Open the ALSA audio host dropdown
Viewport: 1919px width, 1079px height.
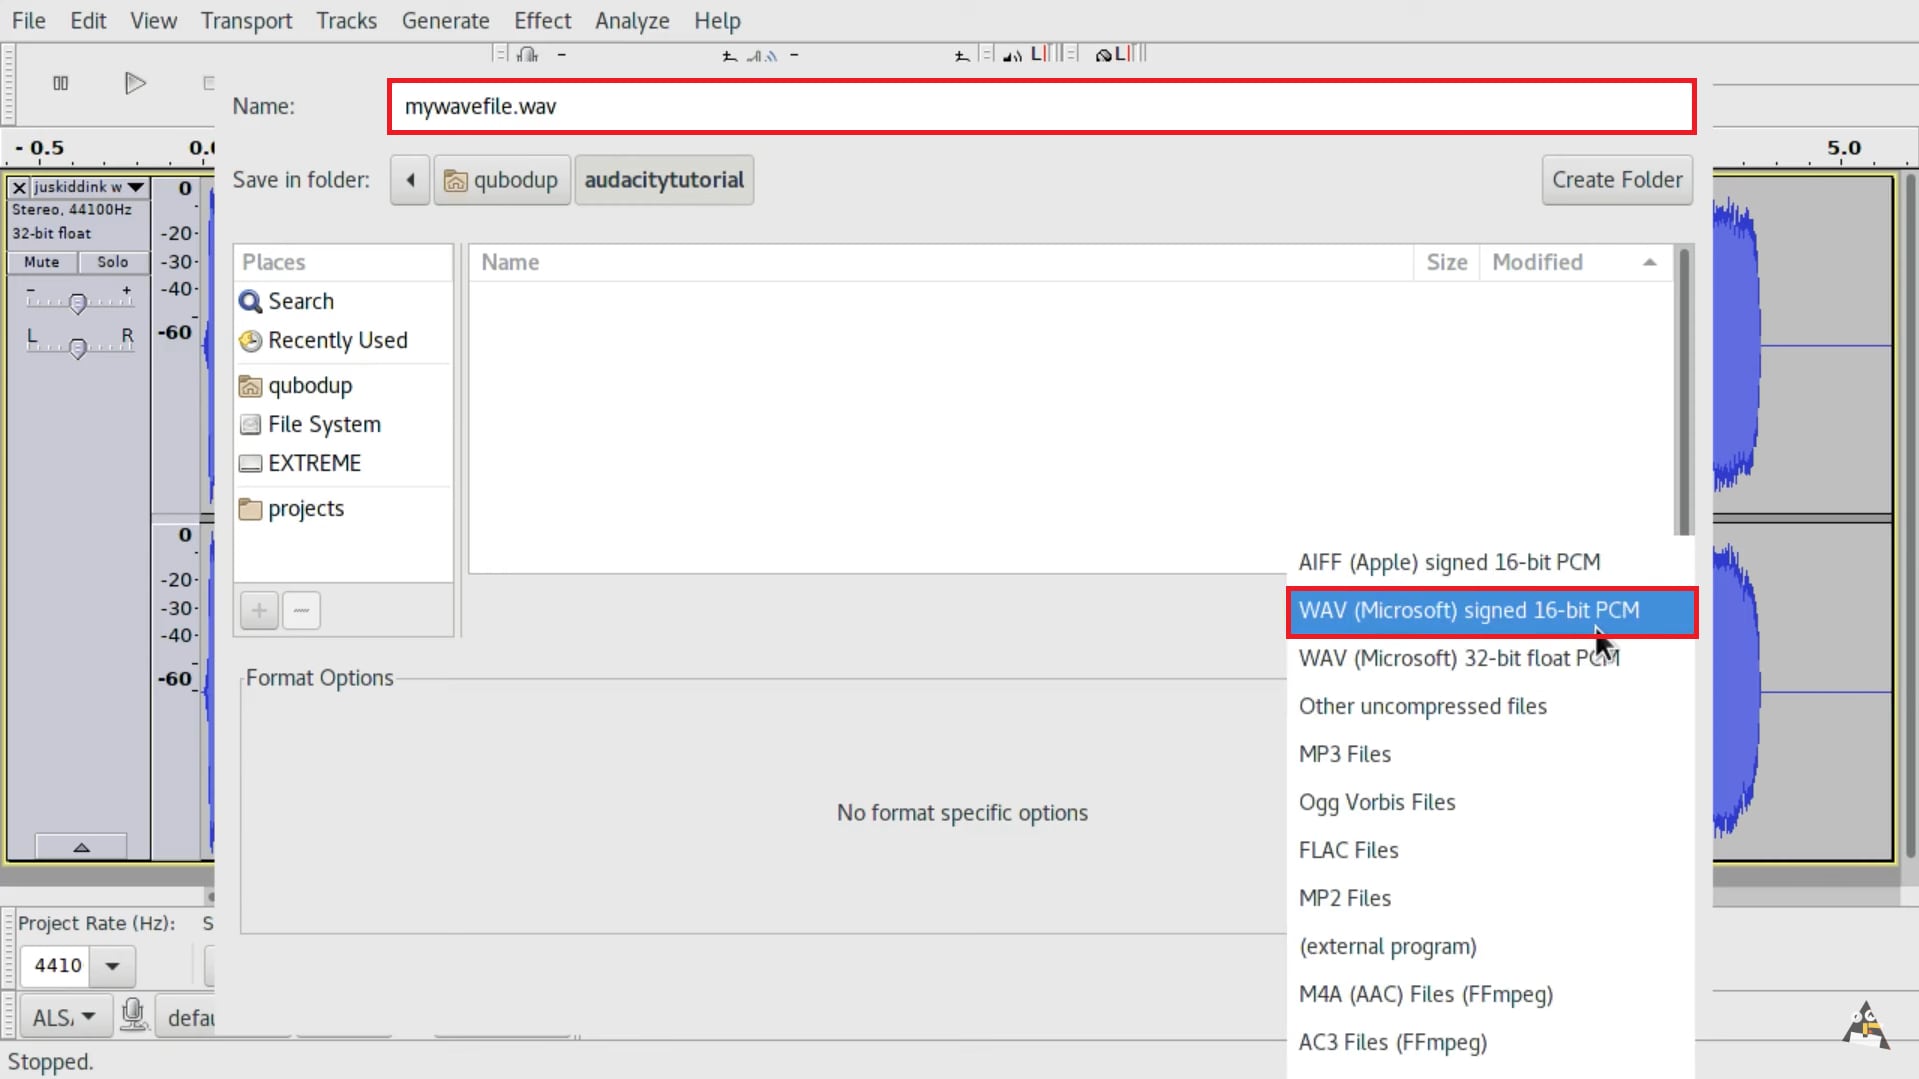[64, 1018]
